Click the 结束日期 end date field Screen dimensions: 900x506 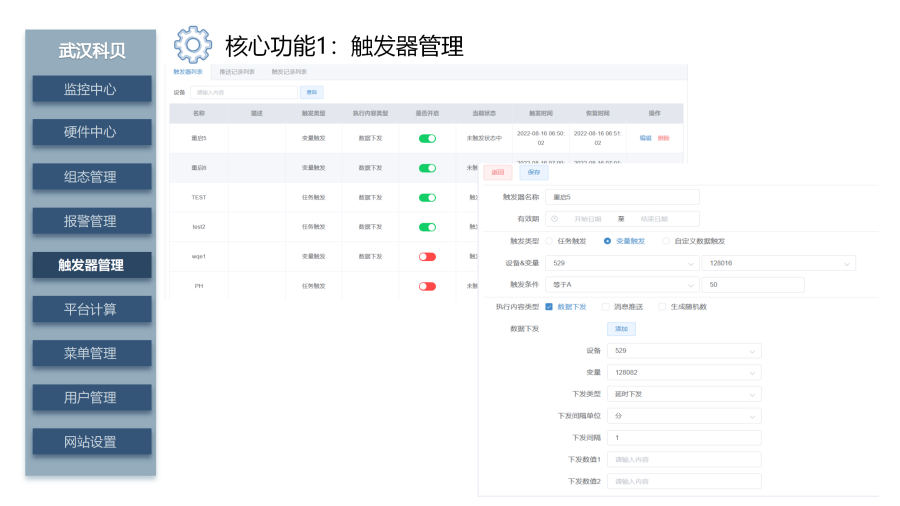point(654,219)
